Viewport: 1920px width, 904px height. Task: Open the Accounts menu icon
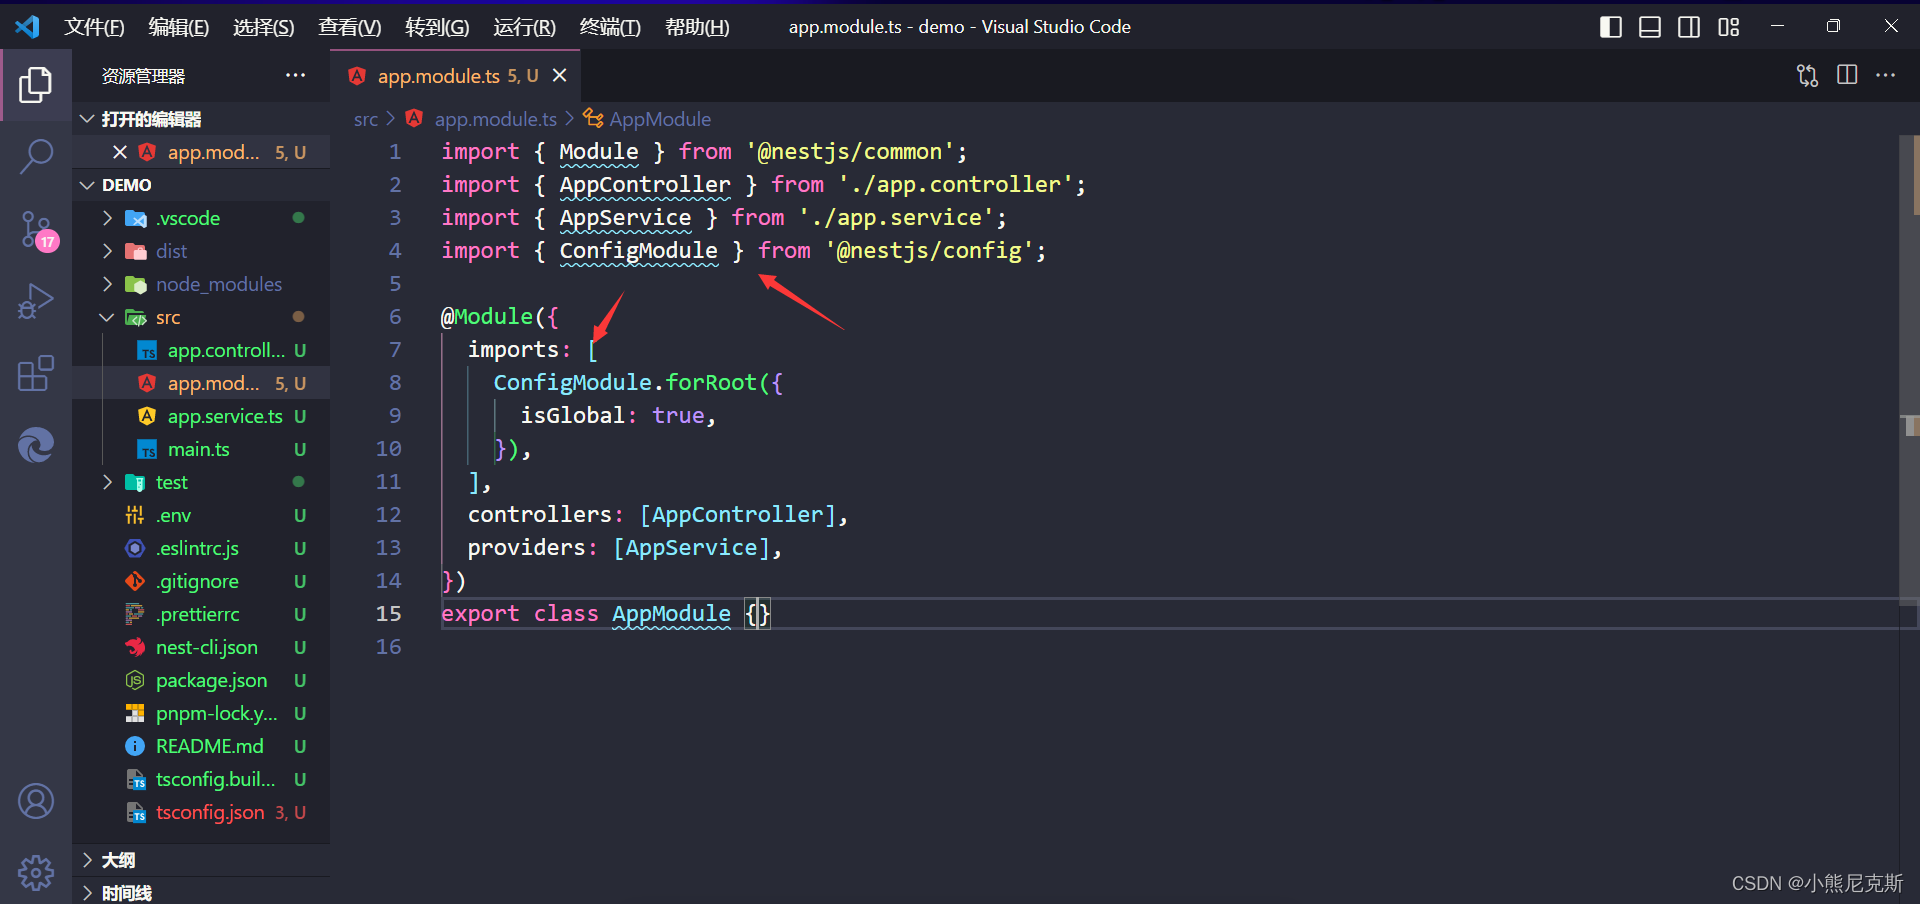click(36, 801)
